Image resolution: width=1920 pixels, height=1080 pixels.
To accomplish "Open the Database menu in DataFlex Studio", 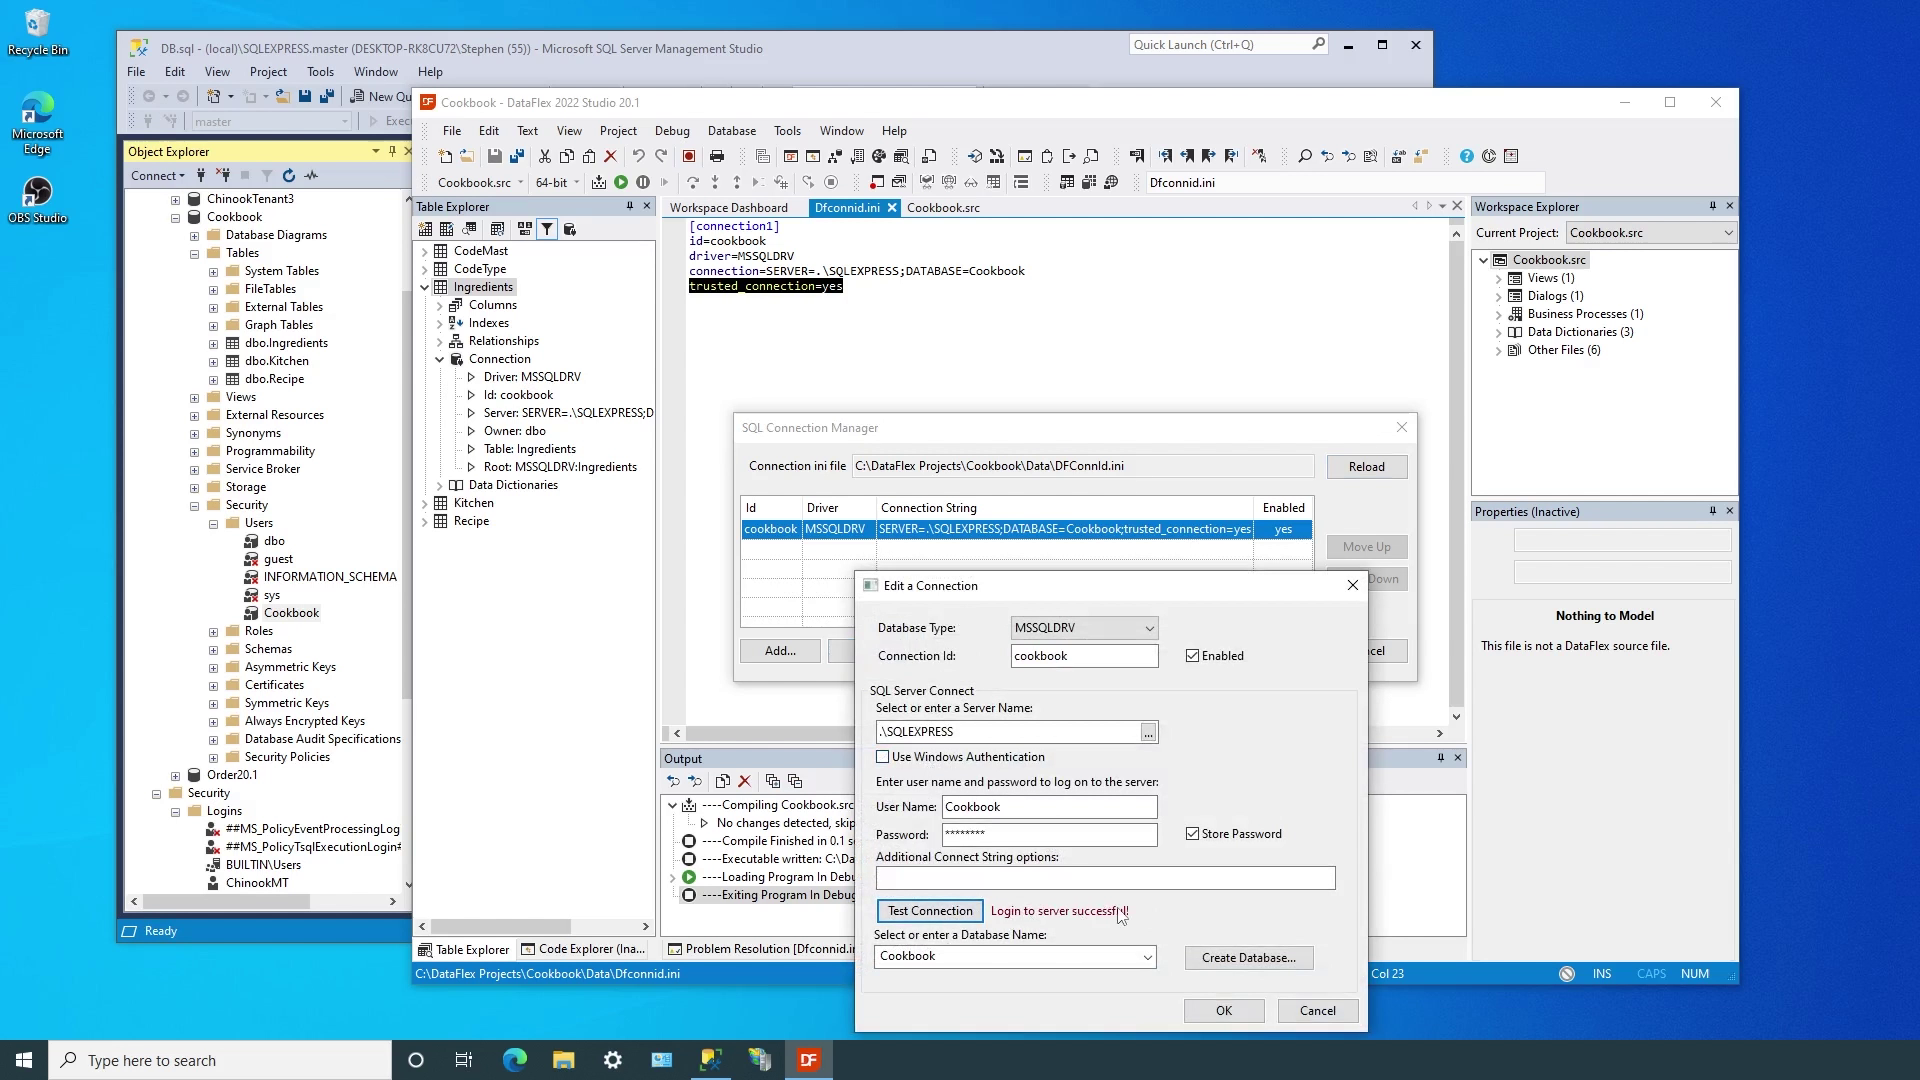I will 731,131.
